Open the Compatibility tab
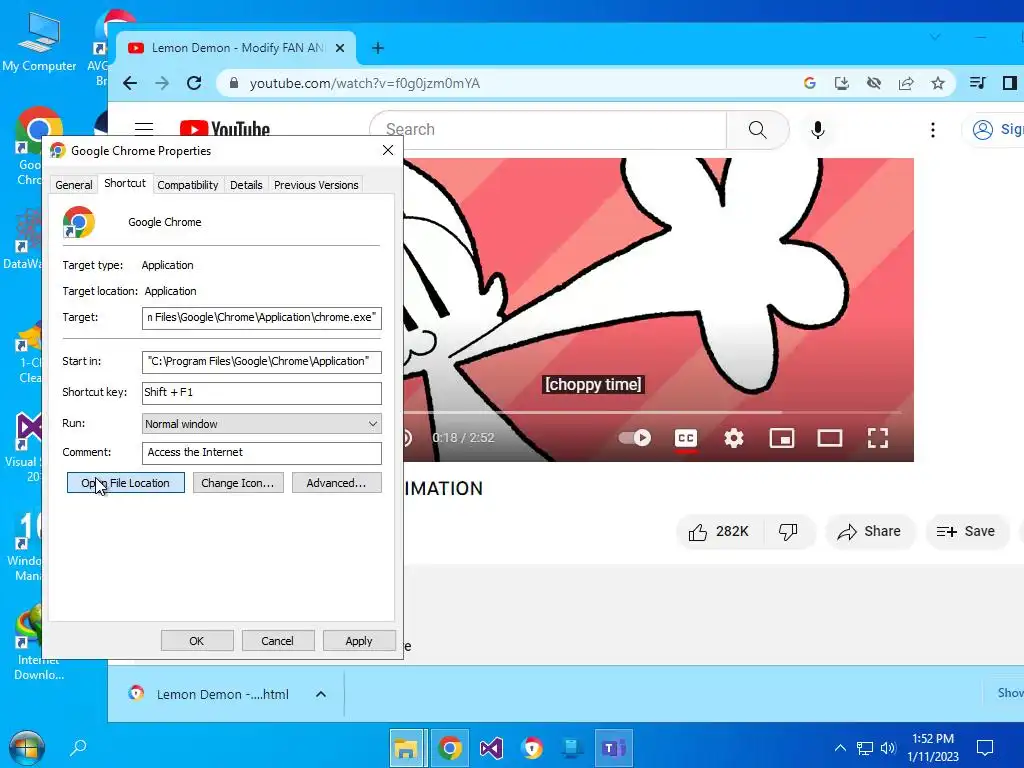Image resolution: width=1024 pixels, height=768 pixels. click(187, 185)
